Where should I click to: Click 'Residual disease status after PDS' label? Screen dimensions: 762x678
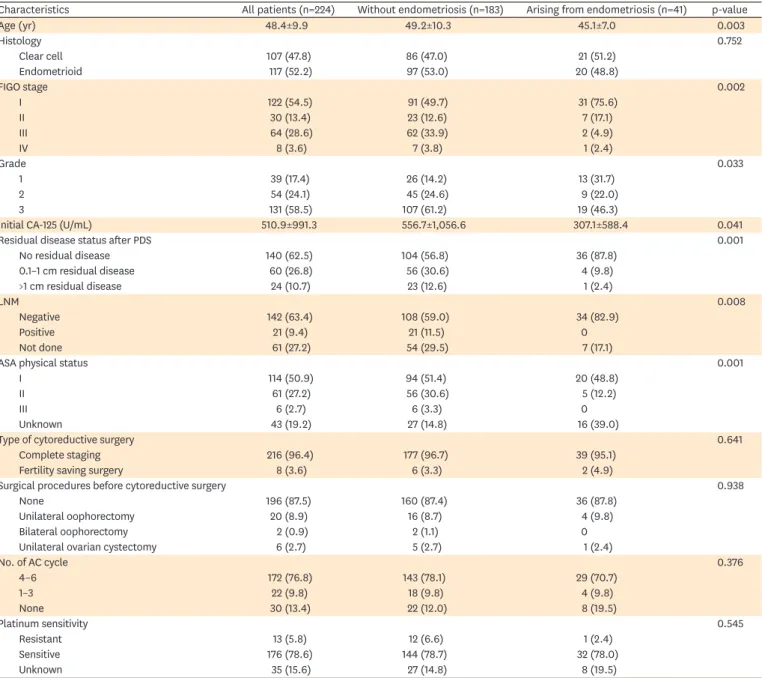coord(75,240)
